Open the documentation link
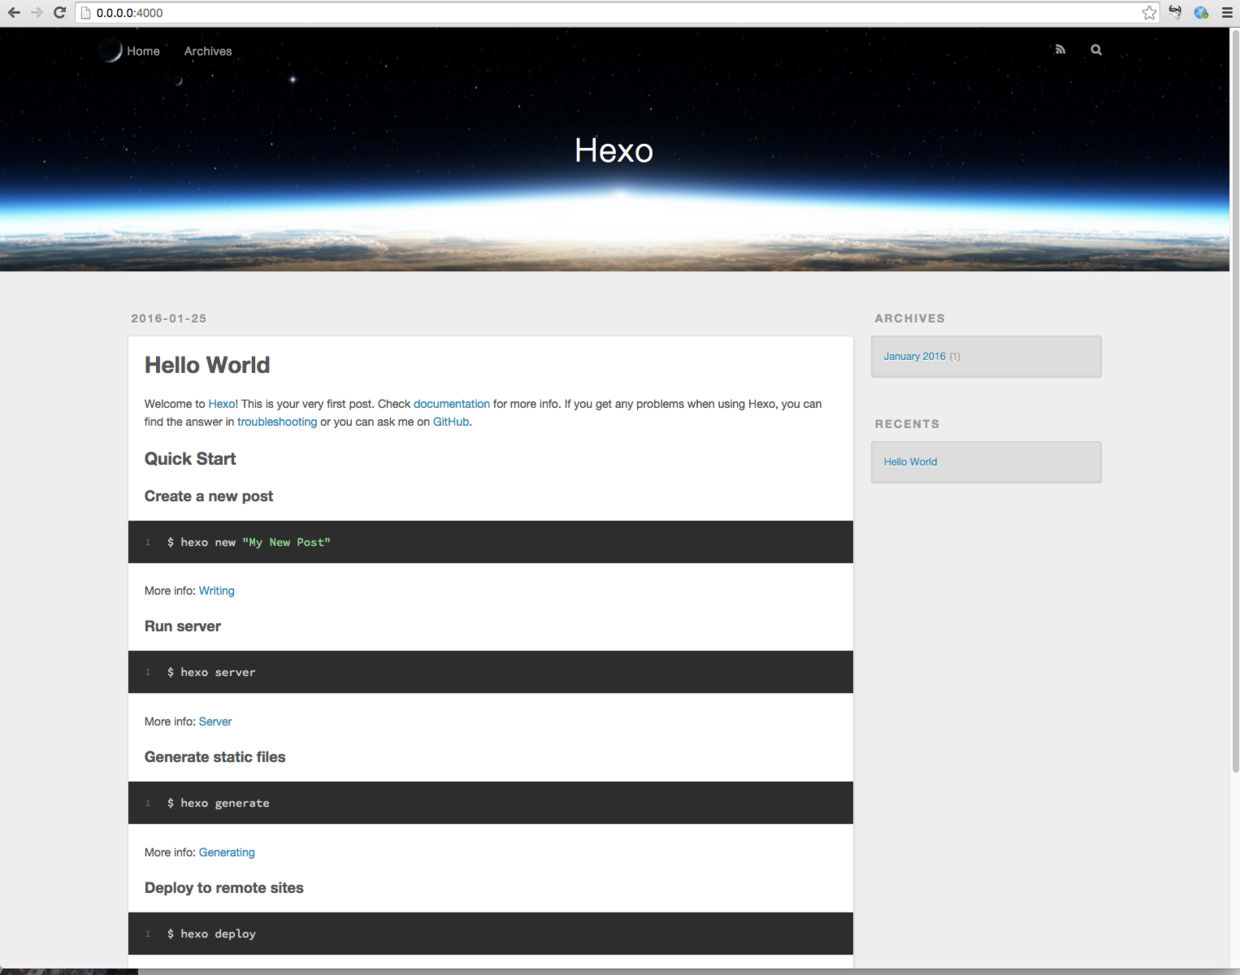 pyautogui.click(x=452, y=404)
